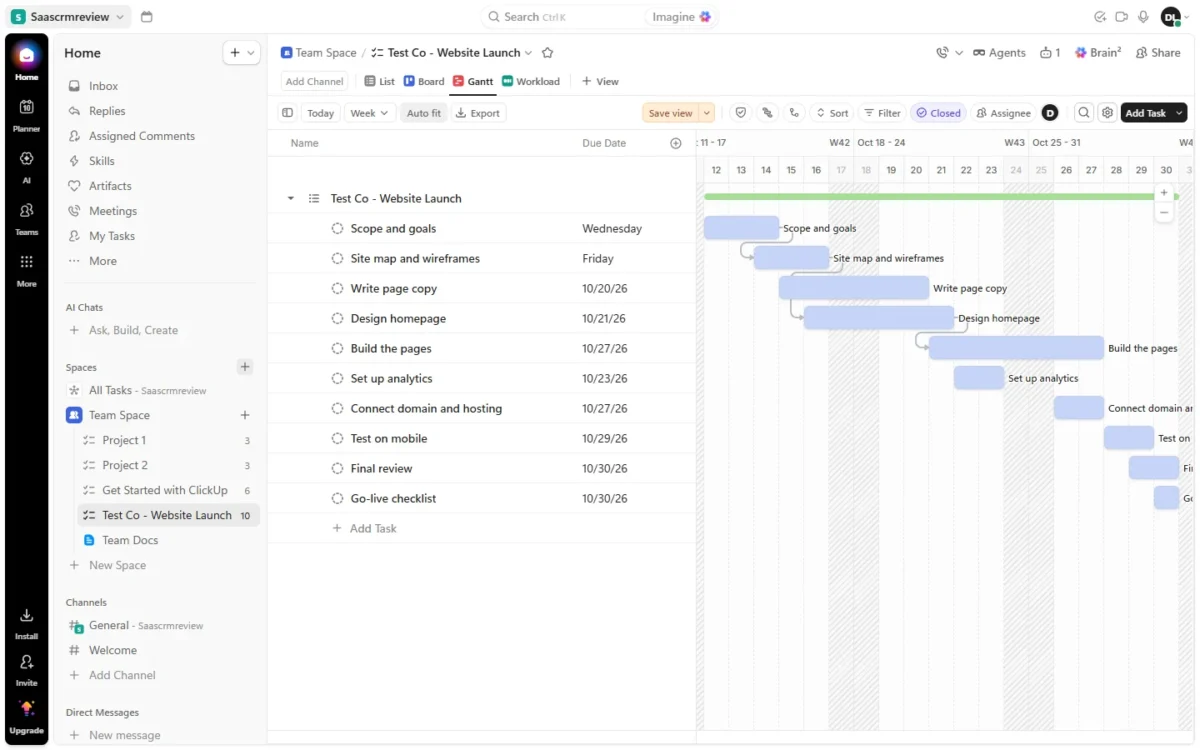Toggle status circle for Write page copy
The width and height of the screenshot is (1200, 750).
pyautogui.click(x=338, y=288)
